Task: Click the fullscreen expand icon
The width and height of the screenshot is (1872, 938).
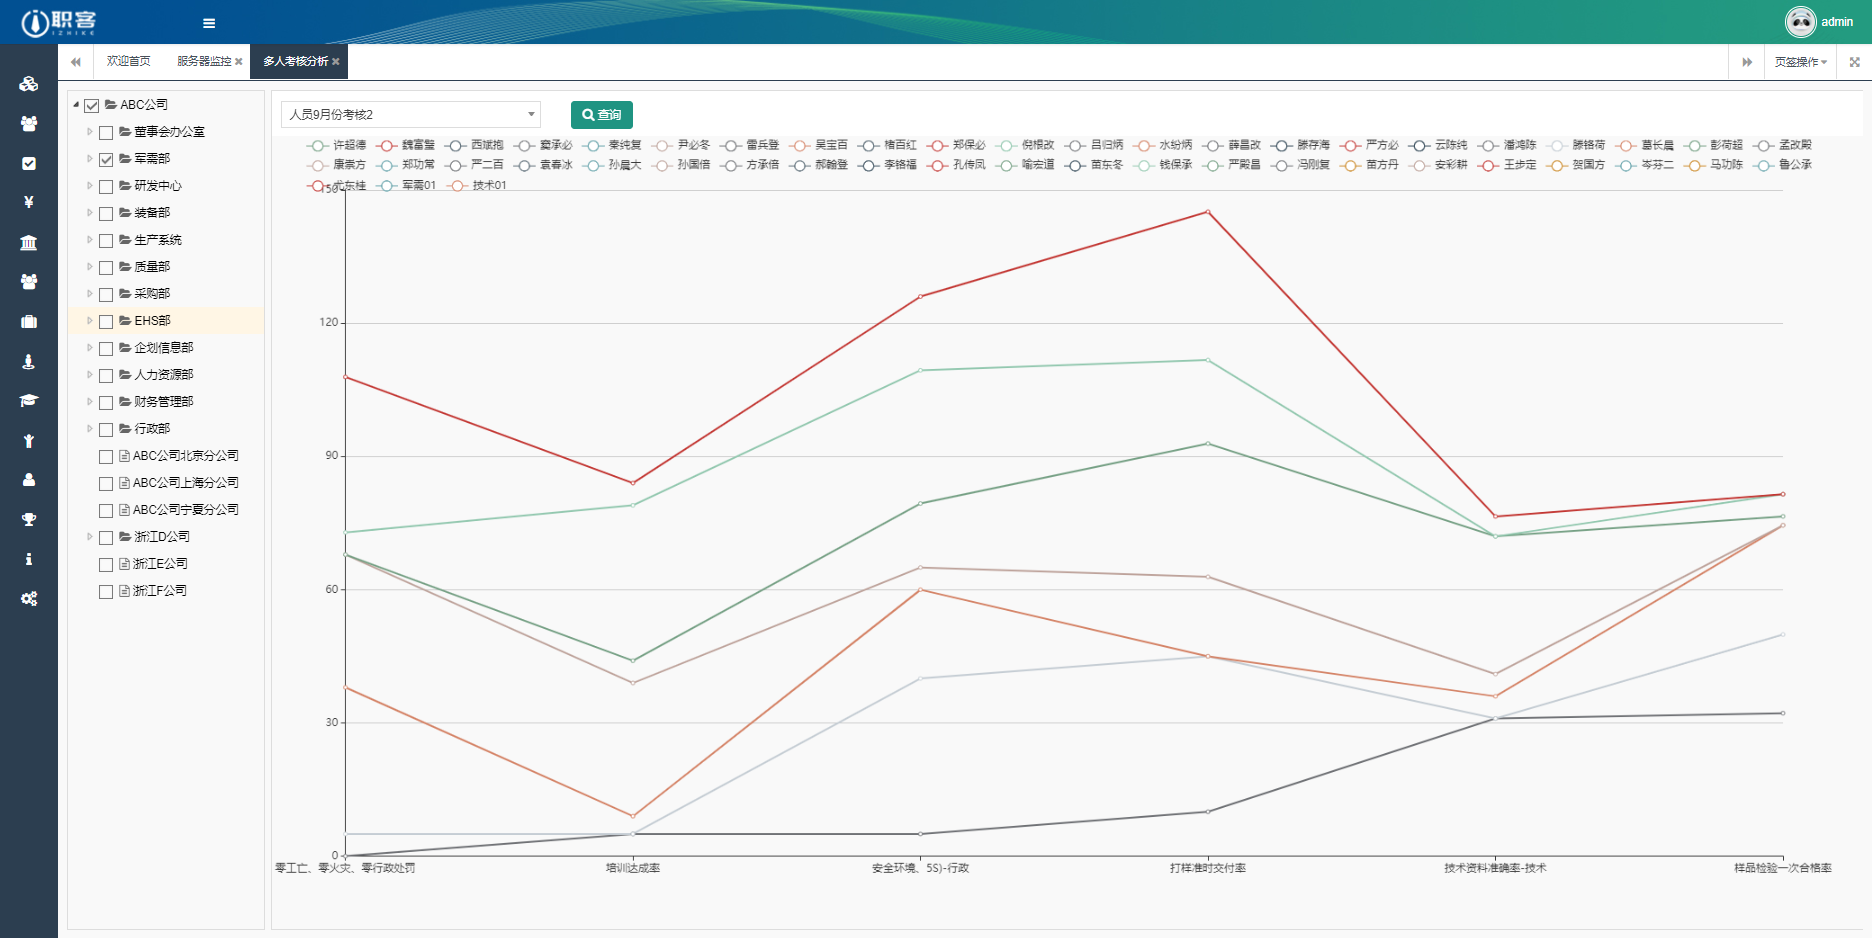Action: (1854, 62)
